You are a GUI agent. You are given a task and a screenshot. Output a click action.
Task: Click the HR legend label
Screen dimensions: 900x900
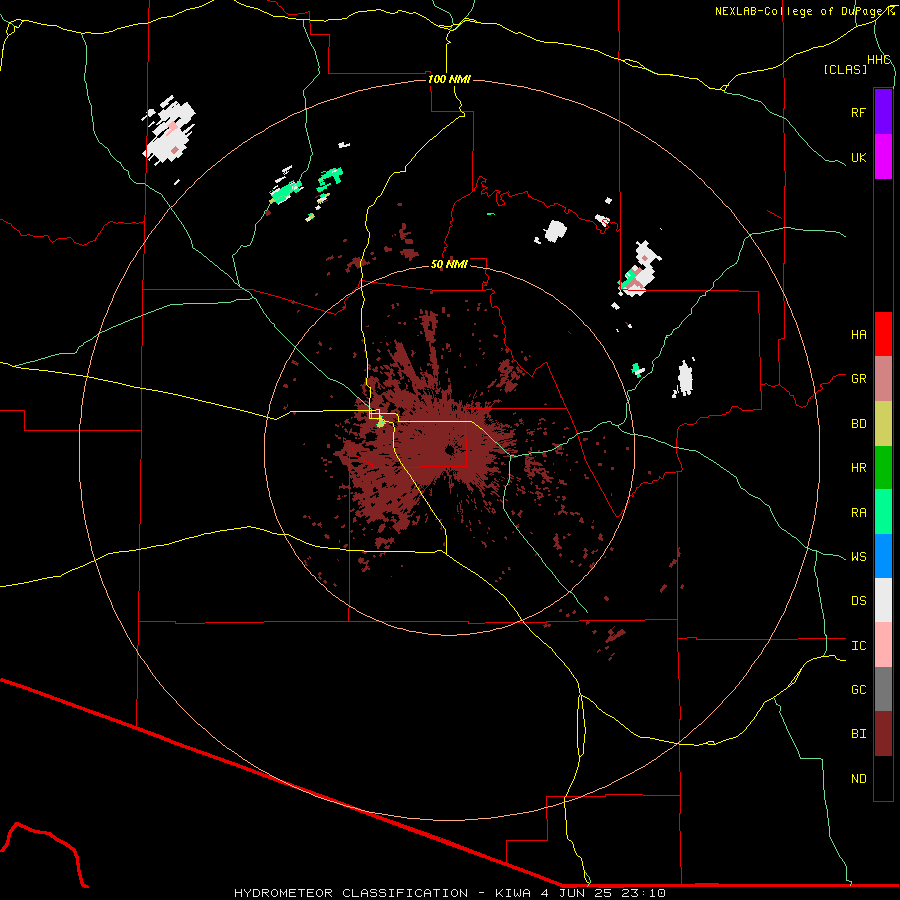click(x=858, y=468)
